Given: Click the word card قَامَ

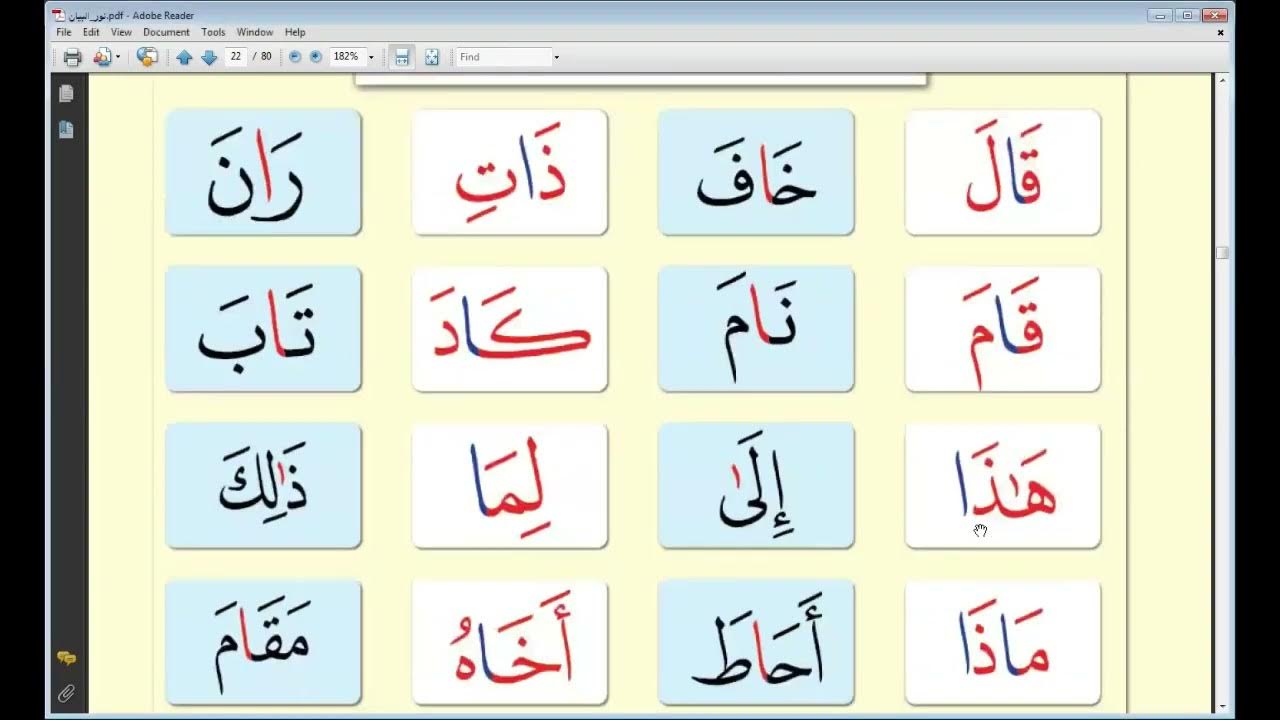Looking at the screenshot, I should click(x=1003, y=329).
